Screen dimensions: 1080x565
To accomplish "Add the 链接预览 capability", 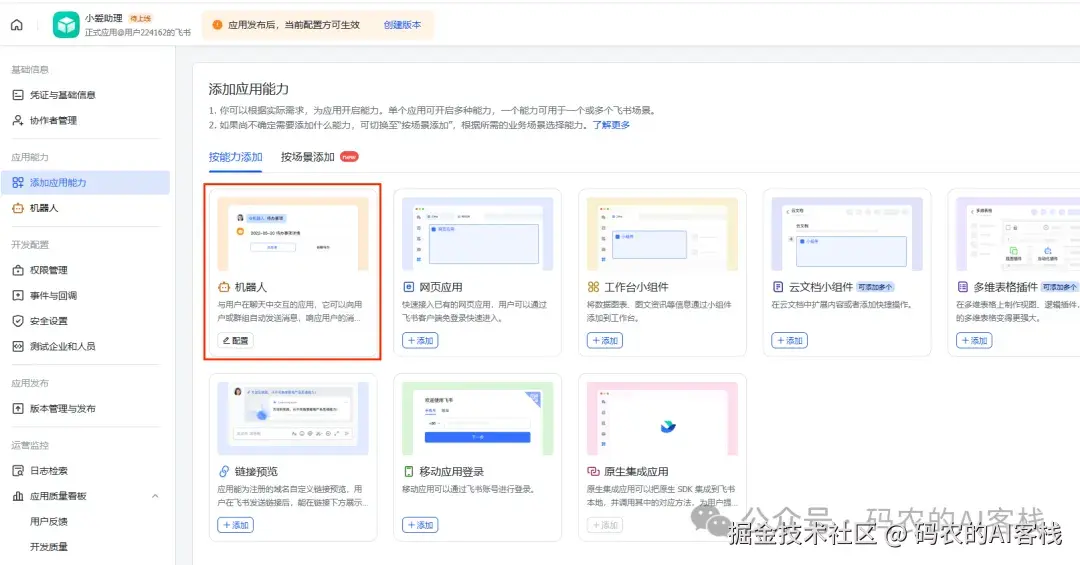I will [x=236, y=525].
